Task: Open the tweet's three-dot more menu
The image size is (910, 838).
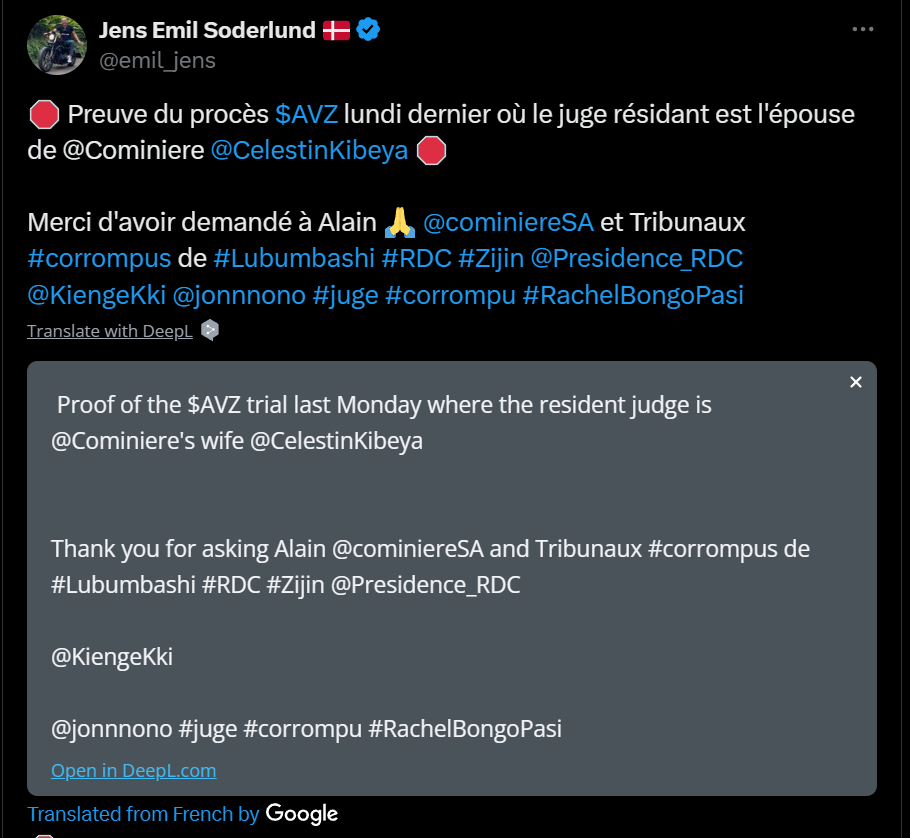Action: (x=862, y=29)
